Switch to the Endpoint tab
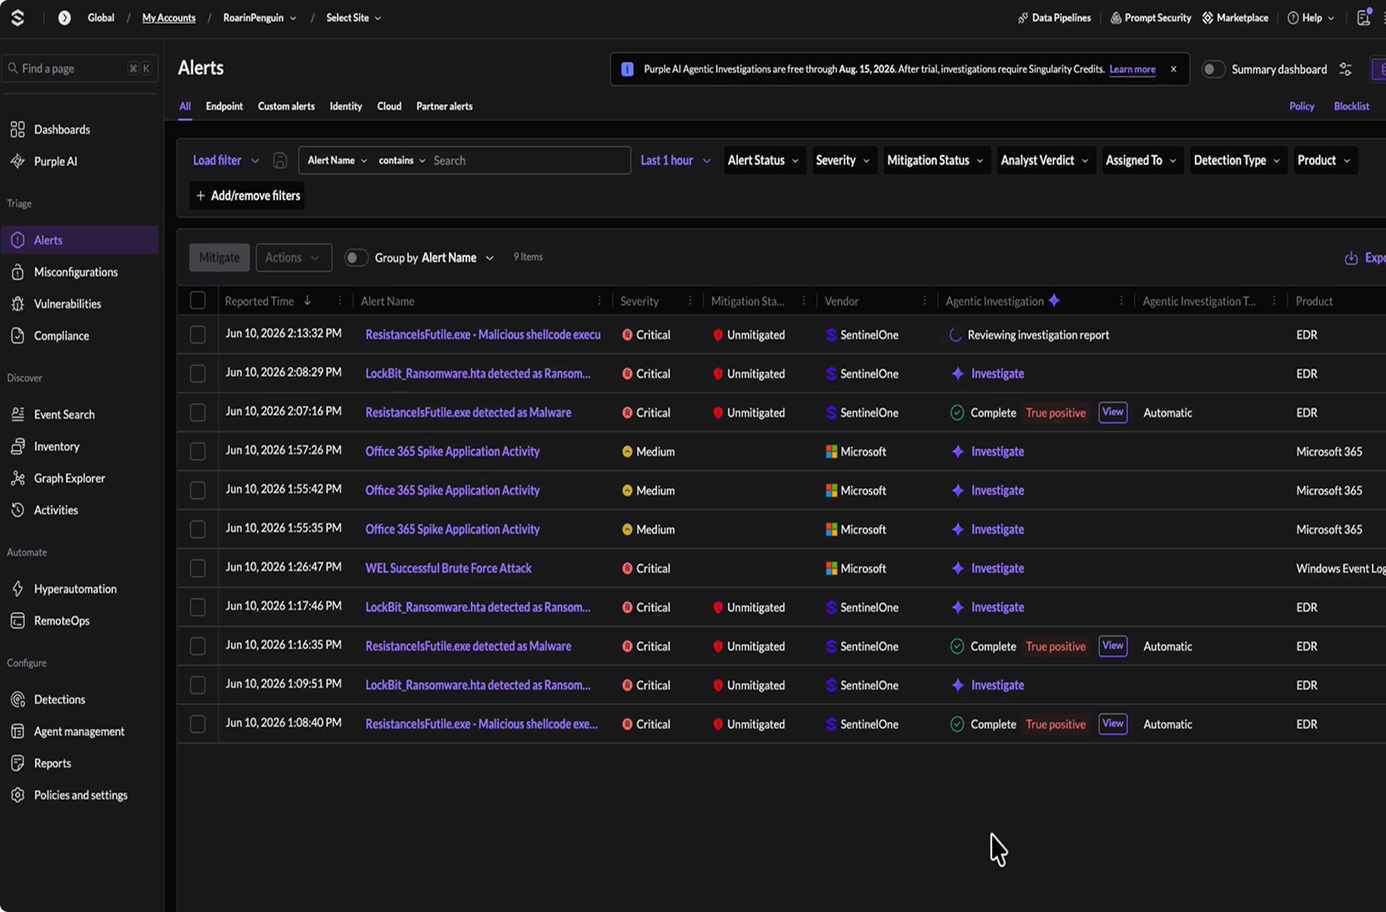 click(x=224, y=106)
